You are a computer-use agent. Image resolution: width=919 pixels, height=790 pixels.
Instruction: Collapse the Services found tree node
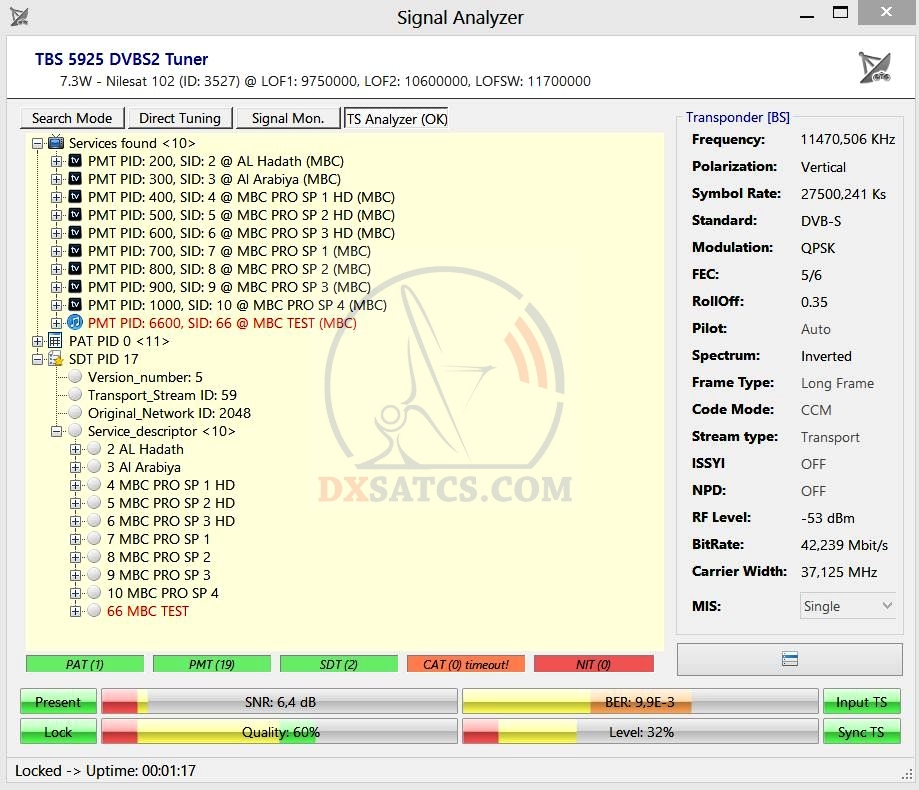coord(38,143)
